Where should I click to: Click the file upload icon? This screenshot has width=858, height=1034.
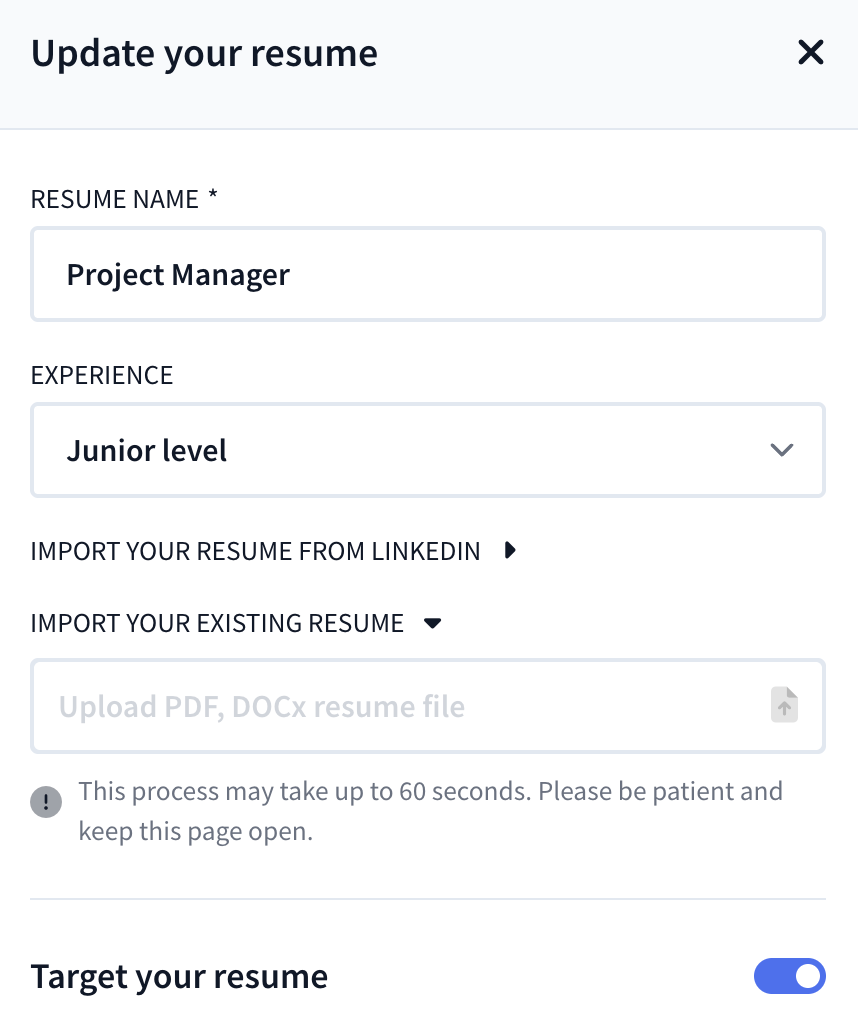(784, 705)
